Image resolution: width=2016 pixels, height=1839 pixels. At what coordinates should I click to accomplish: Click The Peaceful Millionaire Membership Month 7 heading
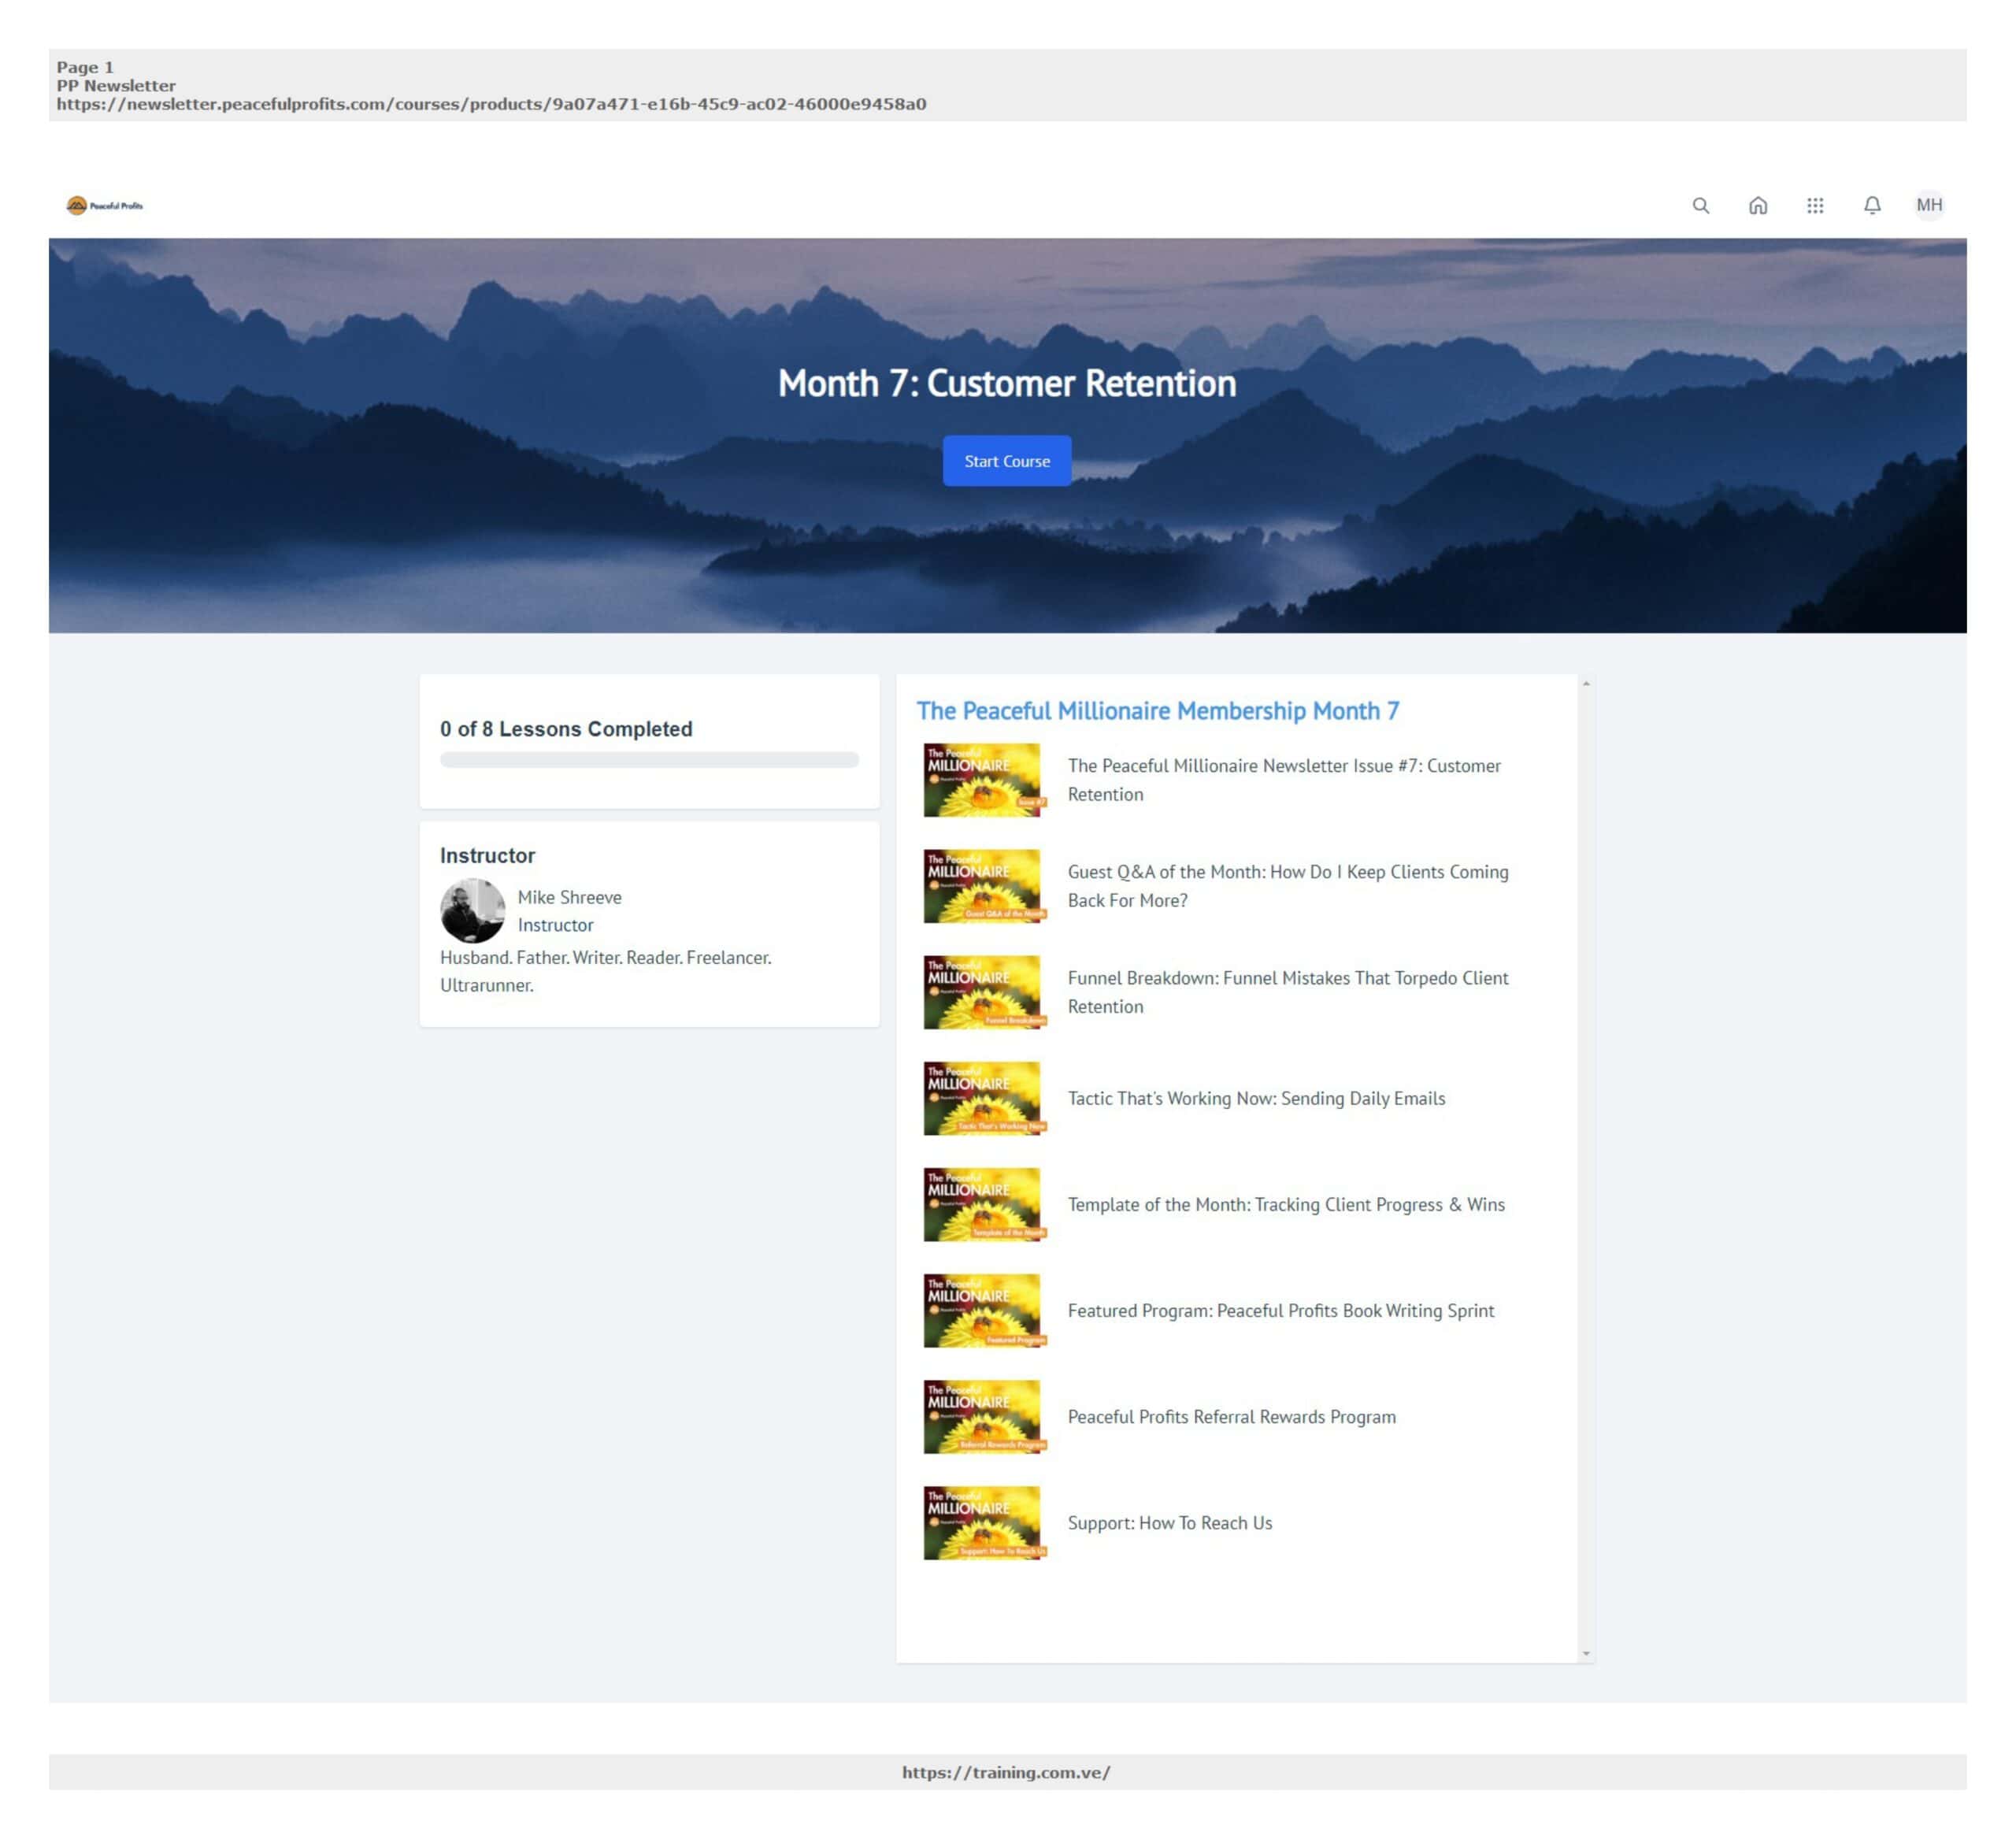[1157, 710]
